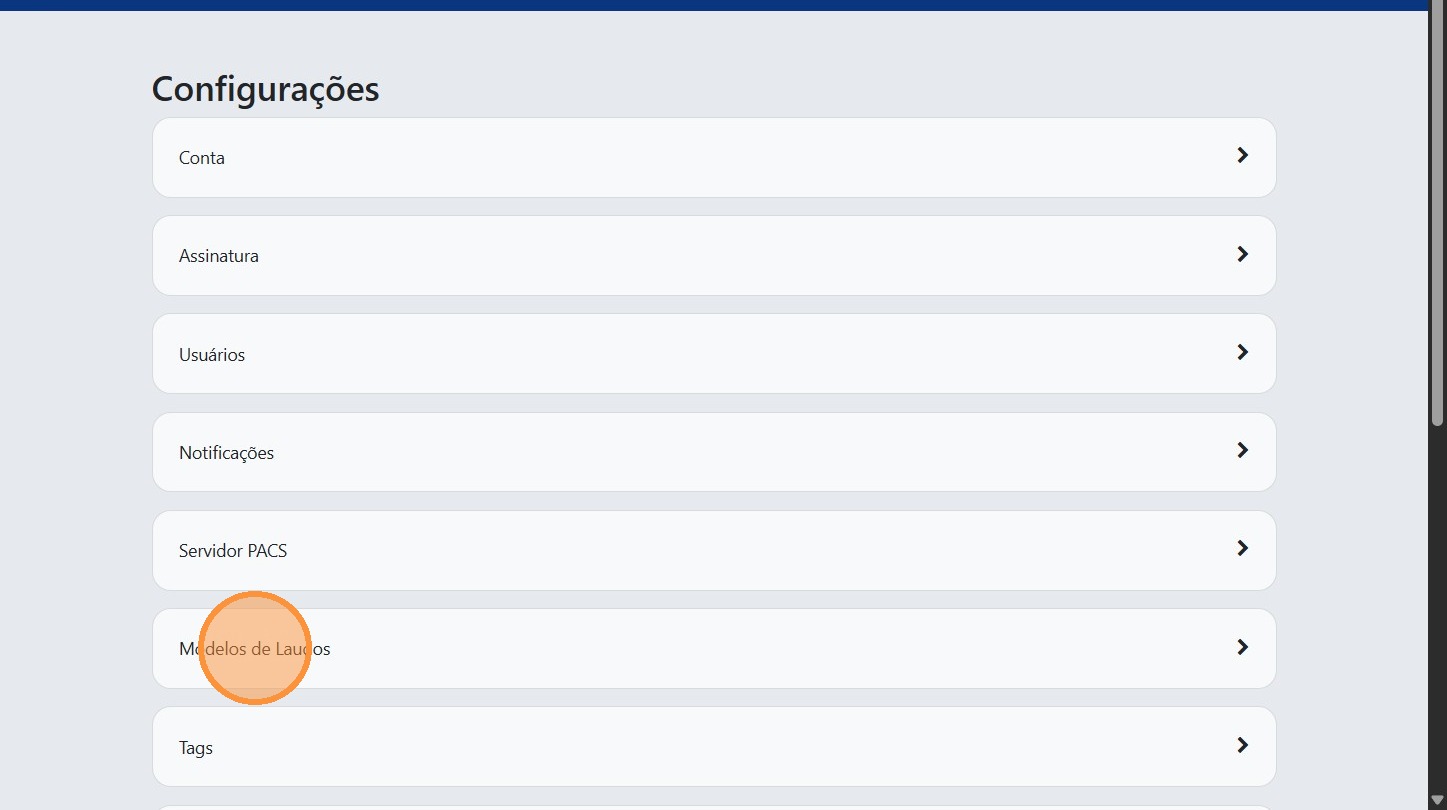This screenshot has height=810, width=1447.
Task: Click the Servidor PACS label text
Action: 232,551
